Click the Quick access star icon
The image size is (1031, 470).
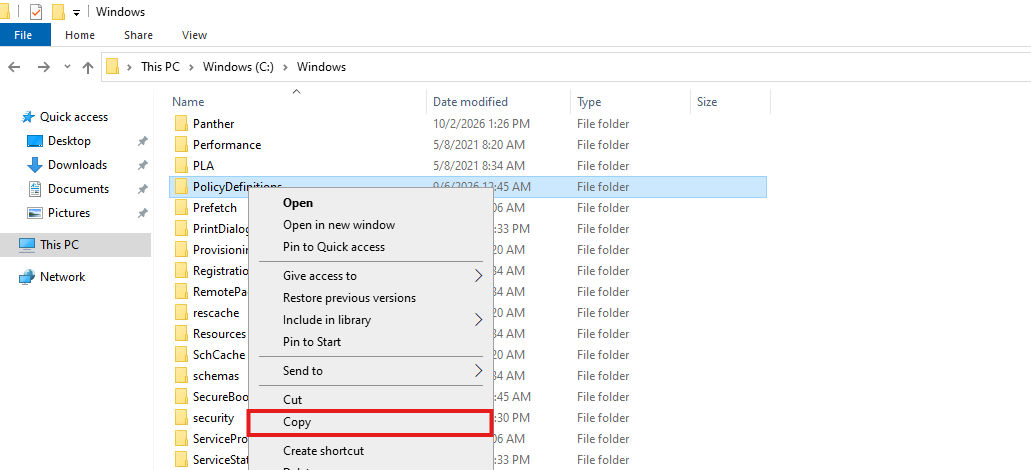click(28, 117)
